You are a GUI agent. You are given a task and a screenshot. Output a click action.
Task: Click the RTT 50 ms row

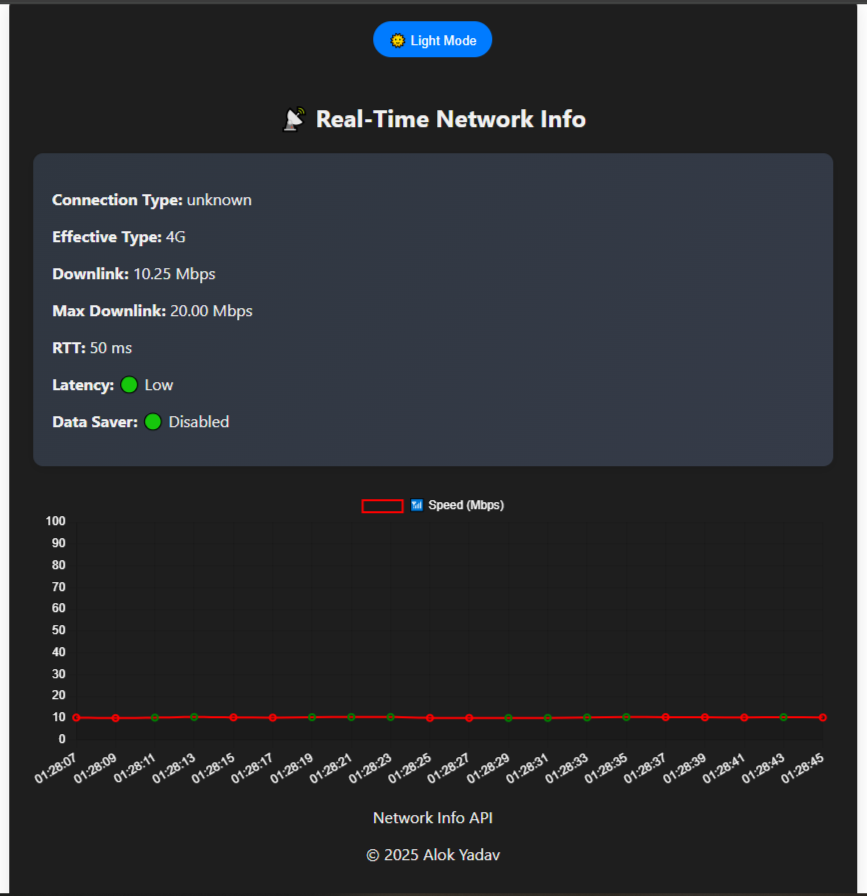92,348
